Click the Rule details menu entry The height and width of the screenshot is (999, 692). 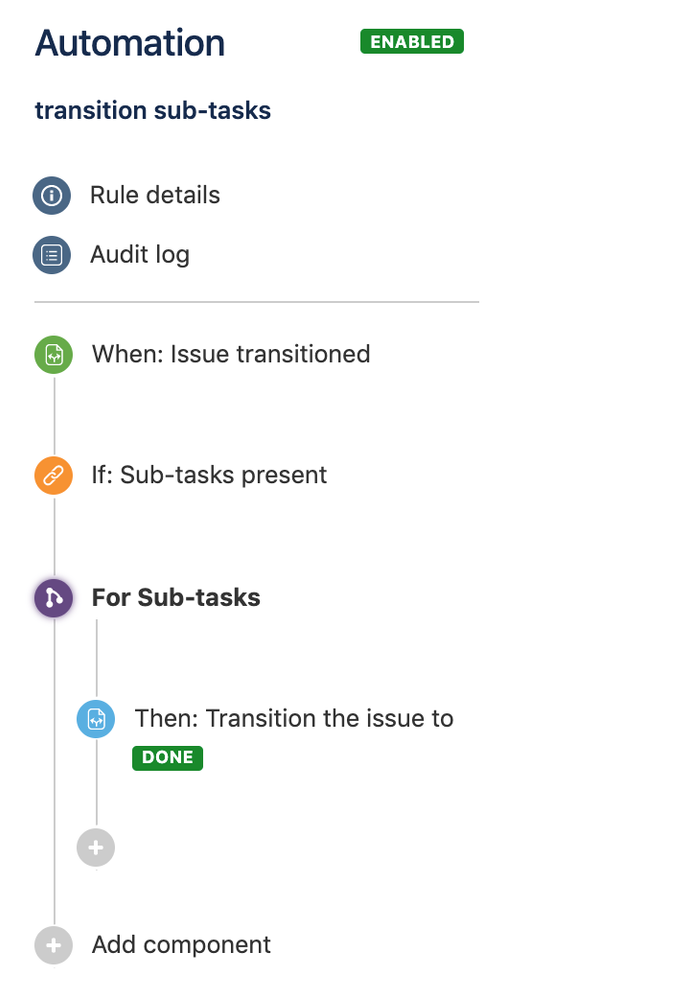coord(155,196)
